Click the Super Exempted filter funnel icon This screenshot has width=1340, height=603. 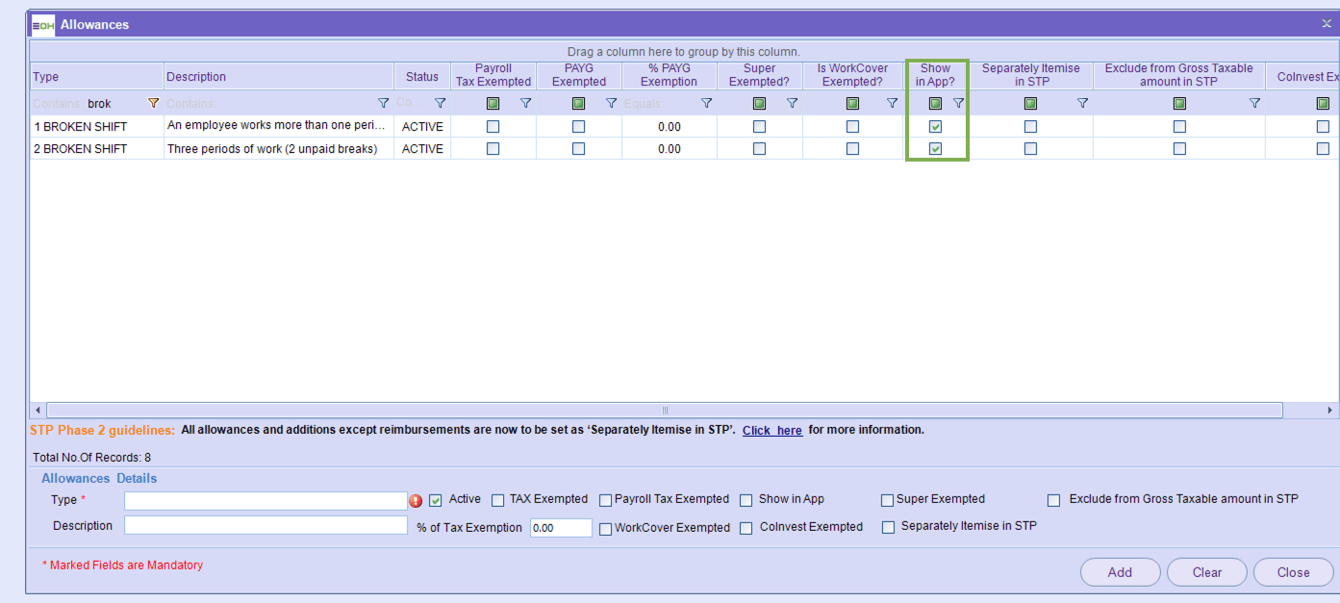792,103
